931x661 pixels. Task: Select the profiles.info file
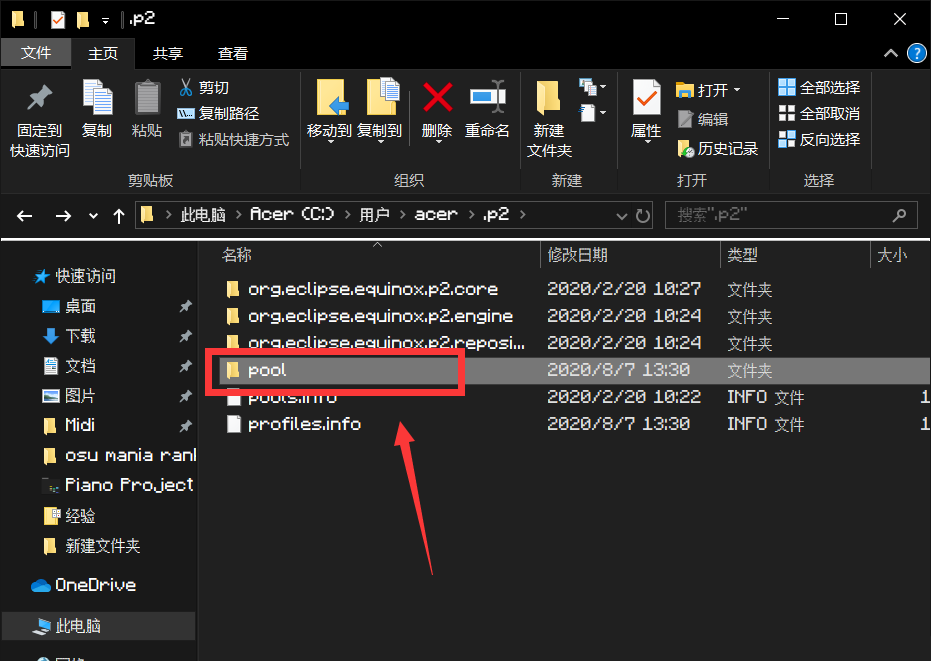pos(304,424)
